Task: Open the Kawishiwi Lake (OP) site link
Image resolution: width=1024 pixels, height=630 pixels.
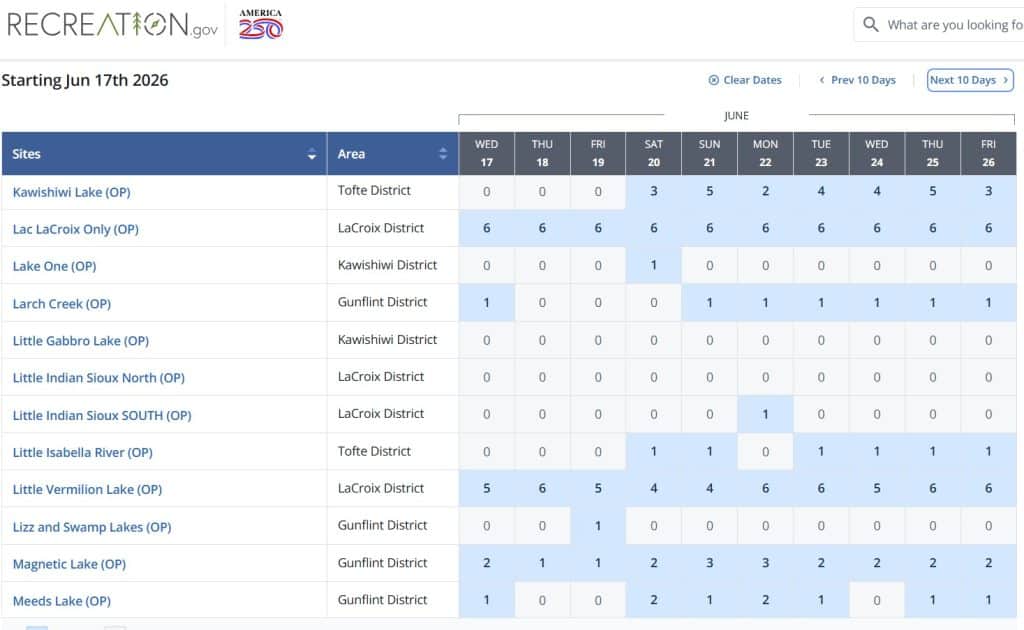Action: pos(71,192)
